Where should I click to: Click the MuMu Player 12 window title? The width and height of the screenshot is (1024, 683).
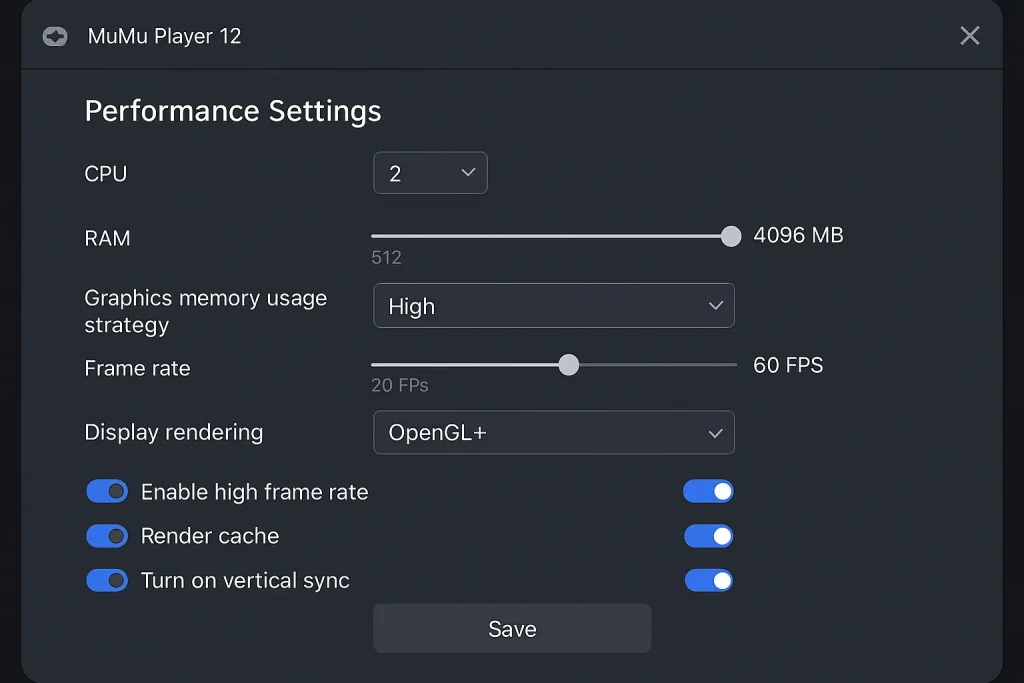164,37
